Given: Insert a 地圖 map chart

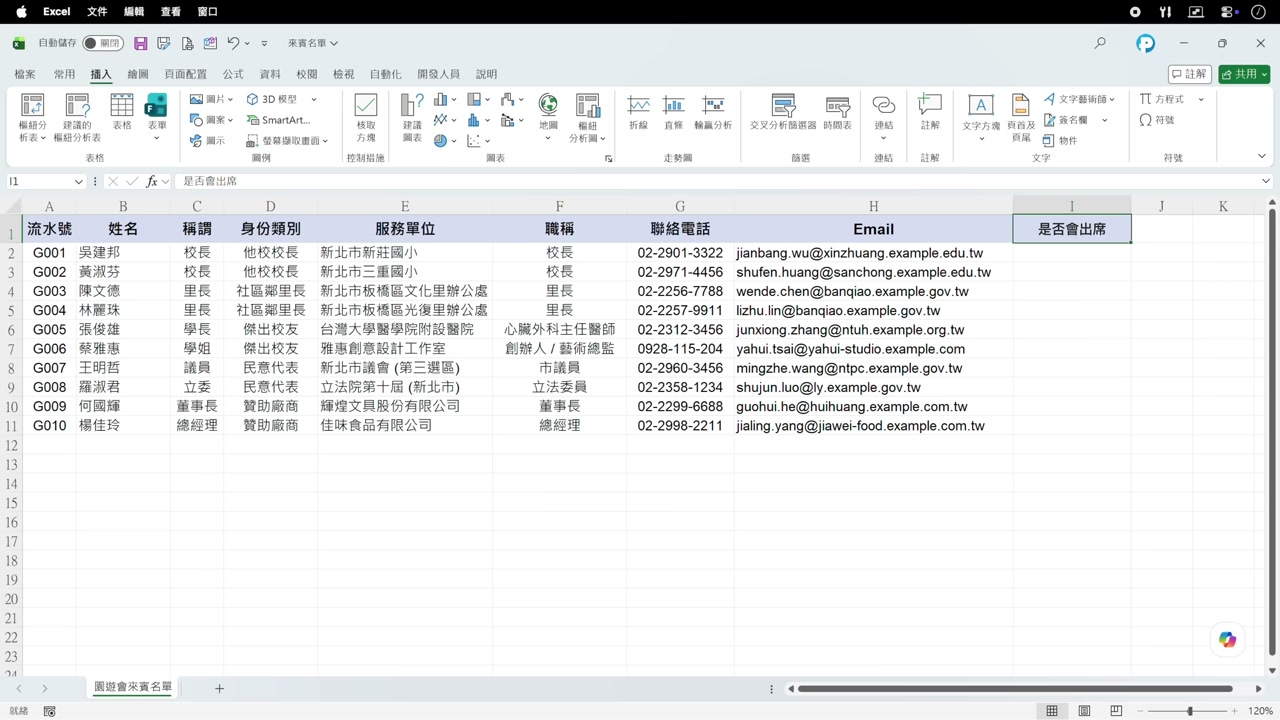Looking at the screenshot, I should [x=548, y=118].
